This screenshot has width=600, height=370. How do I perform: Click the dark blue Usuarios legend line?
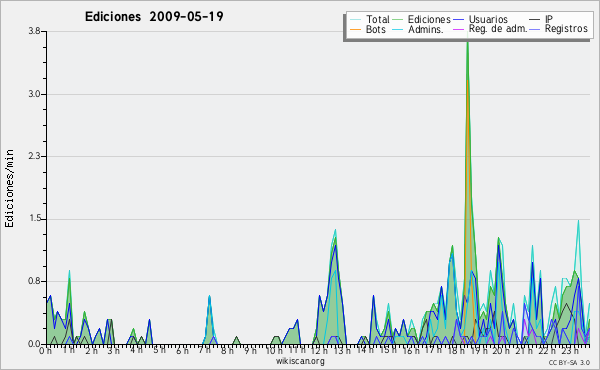tap(458, 20)
